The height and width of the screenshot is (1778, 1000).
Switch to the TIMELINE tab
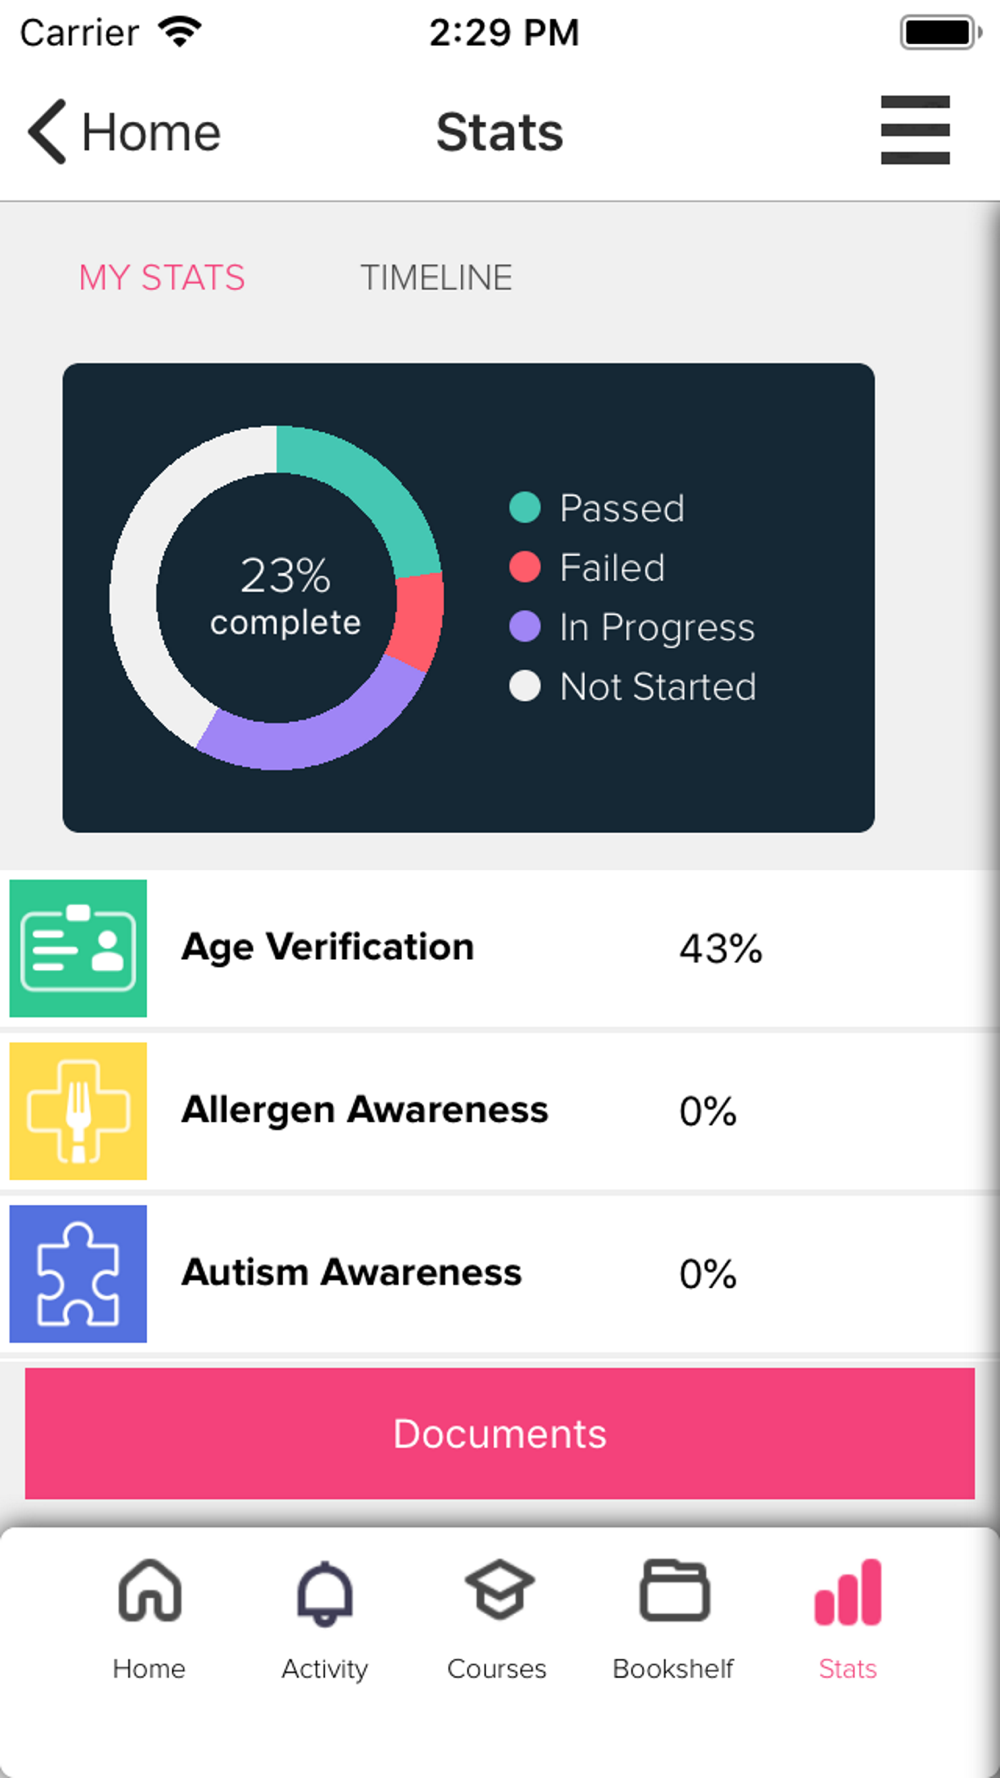(x=436, y=278)
